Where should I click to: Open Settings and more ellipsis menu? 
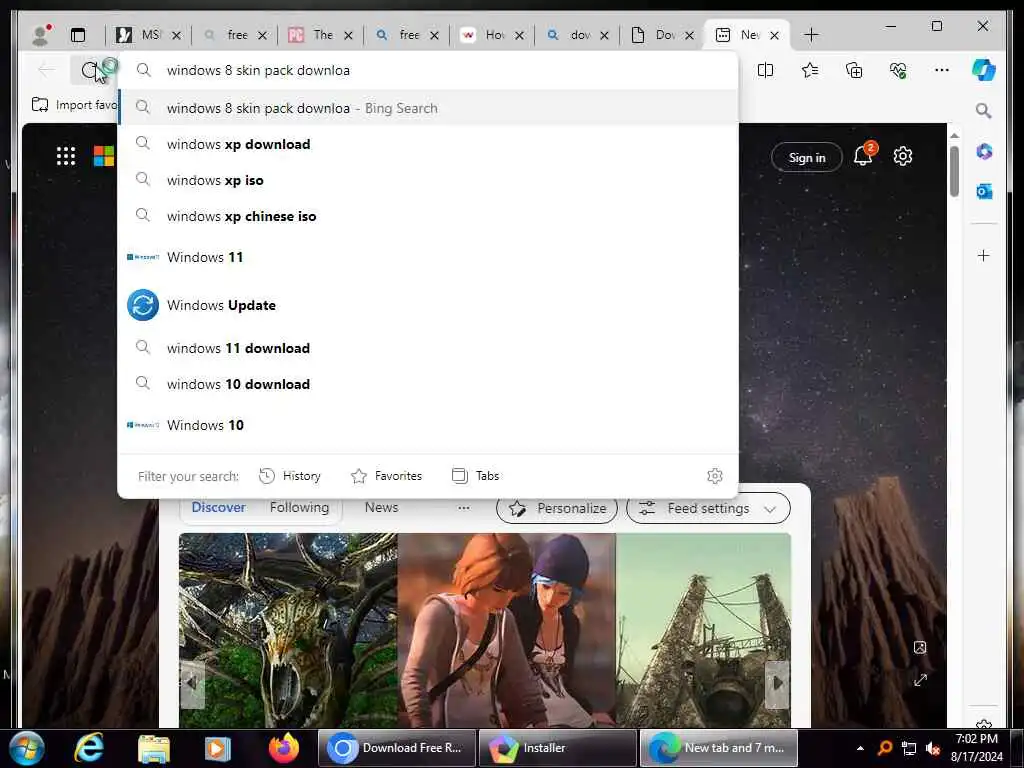(942, 70)
